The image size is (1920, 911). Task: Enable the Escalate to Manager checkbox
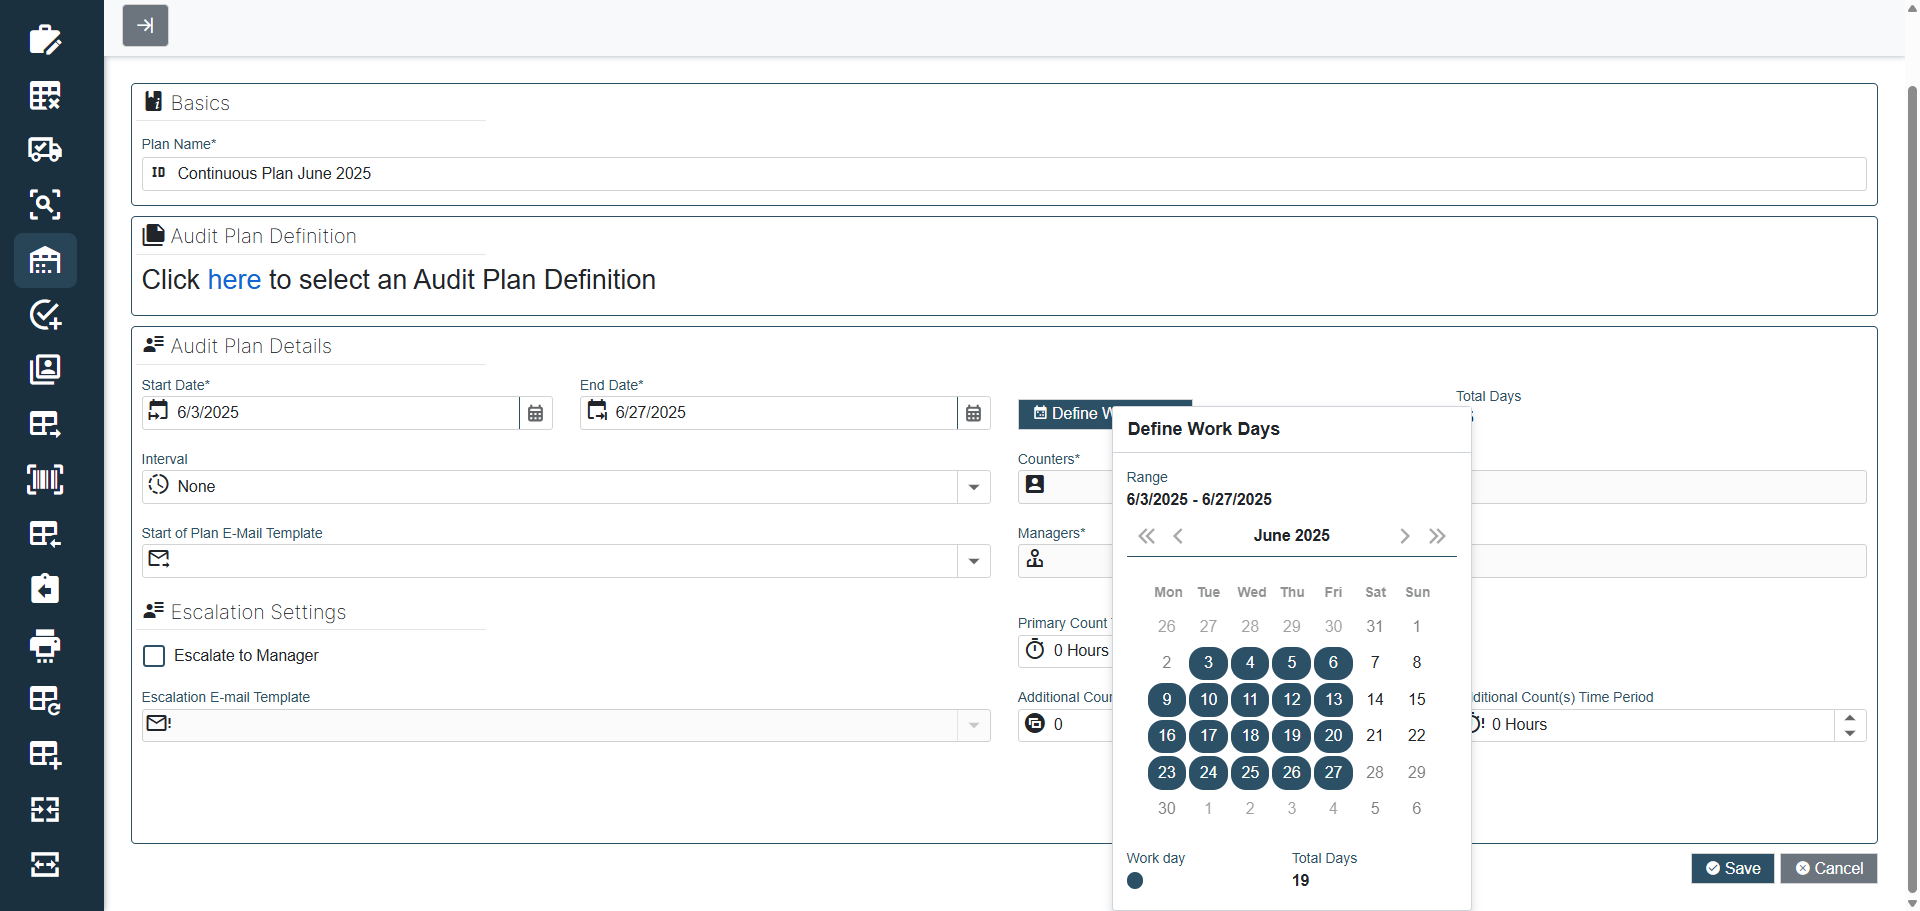pos(154,656)
